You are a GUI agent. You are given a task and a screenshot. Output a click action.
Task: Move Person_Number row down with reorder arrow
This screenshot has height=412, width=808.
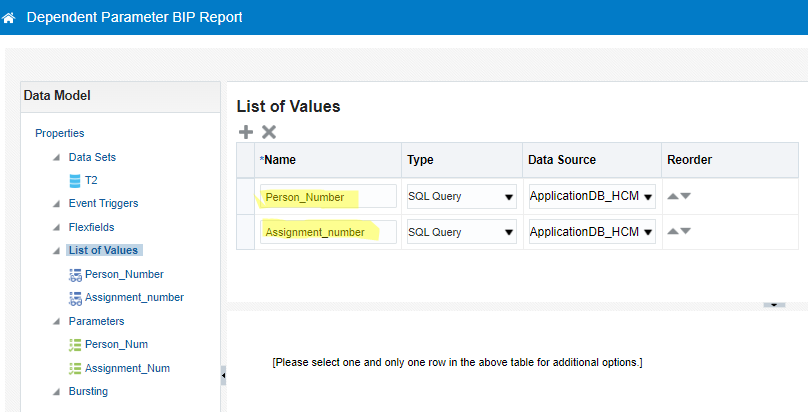685,197
